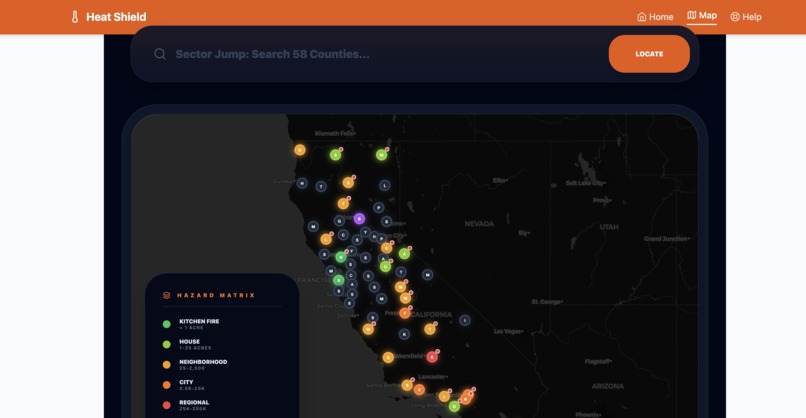
Task: Click the KITCHEN FIRE legend label
Action: point(199,321)
